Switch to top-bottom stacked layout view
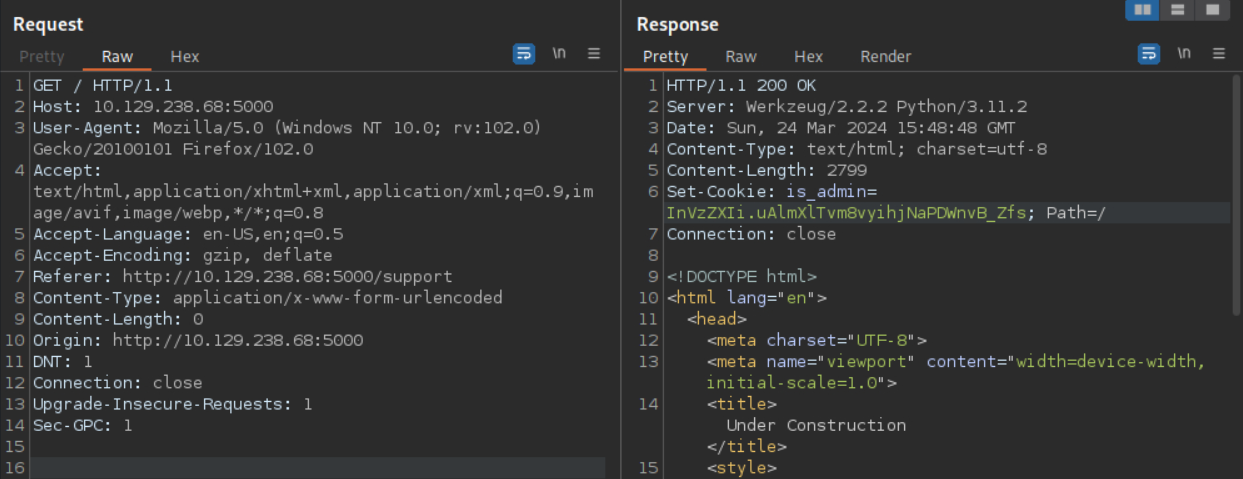The width and height of the screenshot is (1243, 479). 1177,10
